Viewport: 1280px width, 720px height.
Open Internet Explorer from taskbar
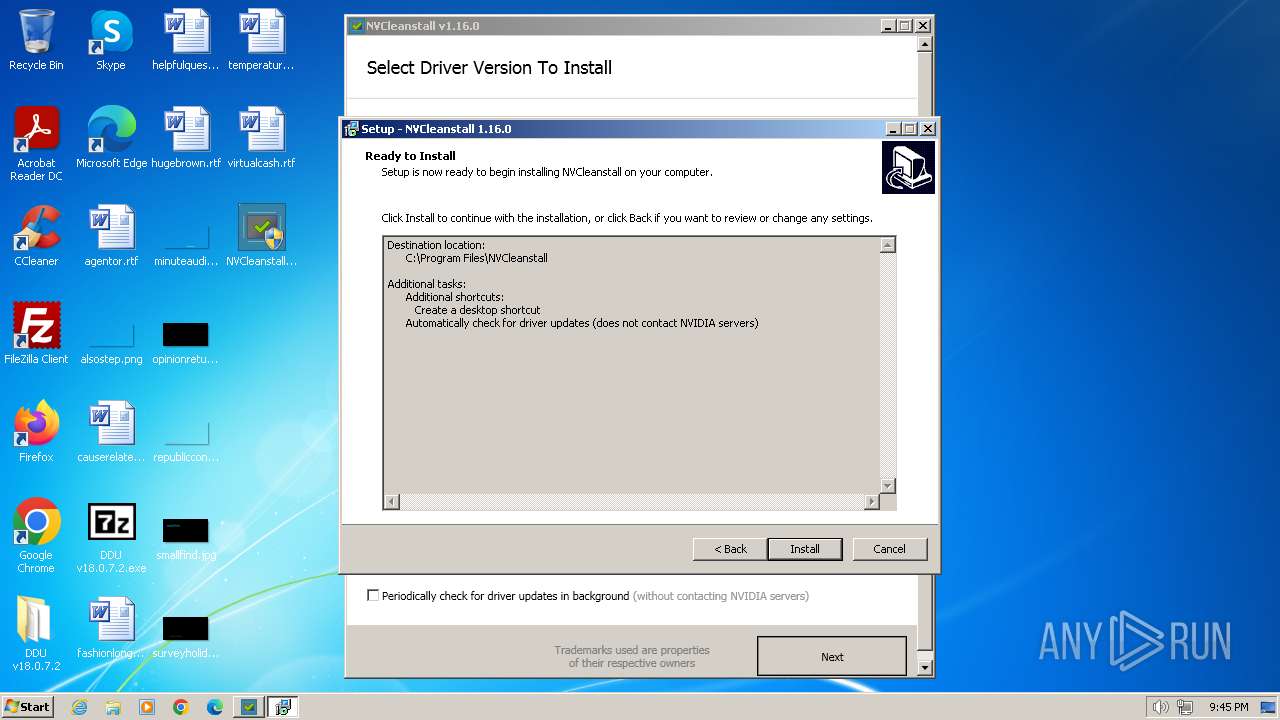[79, 707]
